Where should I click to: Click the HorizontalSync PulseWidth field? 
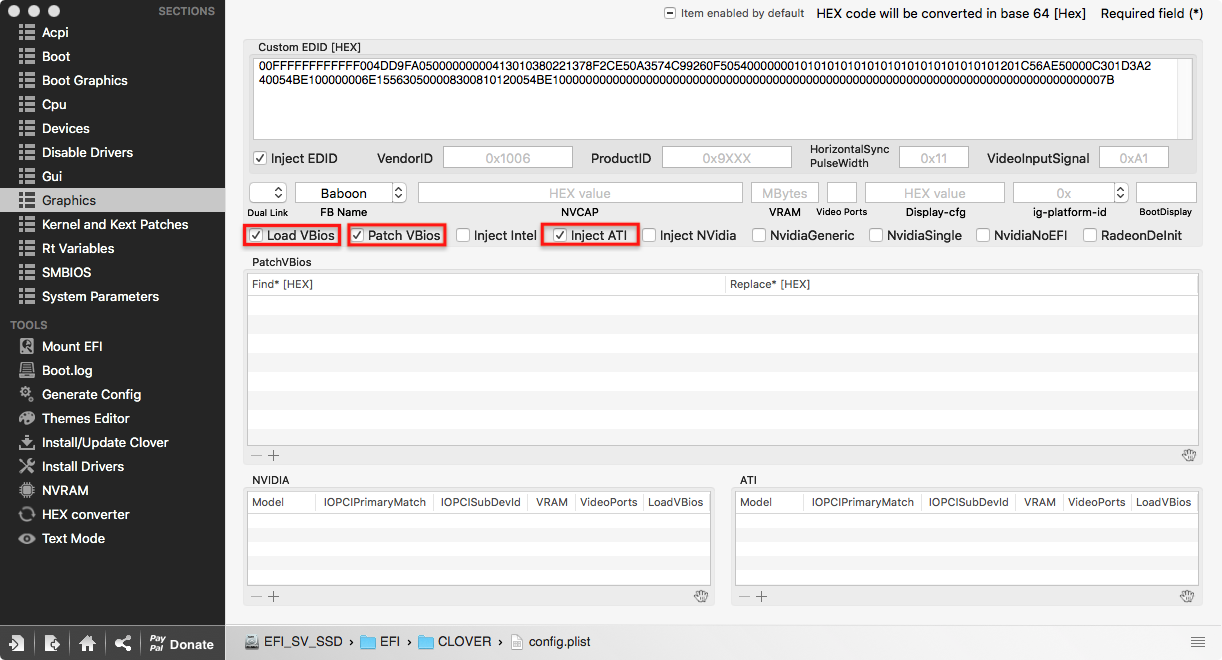point(934,158)
